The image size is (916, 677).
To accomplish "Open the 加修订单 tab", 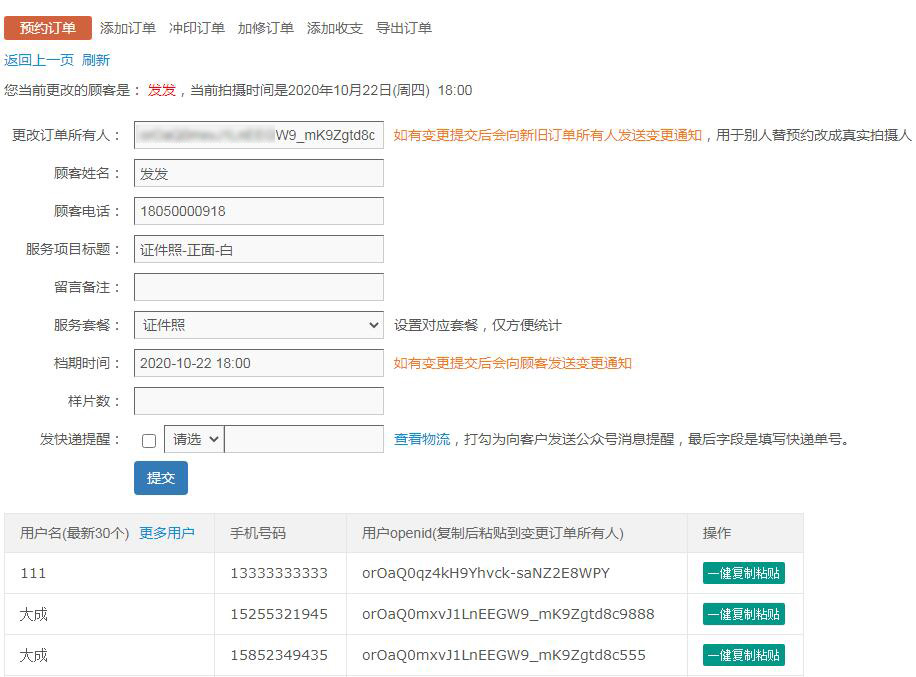I will [266, 28].
